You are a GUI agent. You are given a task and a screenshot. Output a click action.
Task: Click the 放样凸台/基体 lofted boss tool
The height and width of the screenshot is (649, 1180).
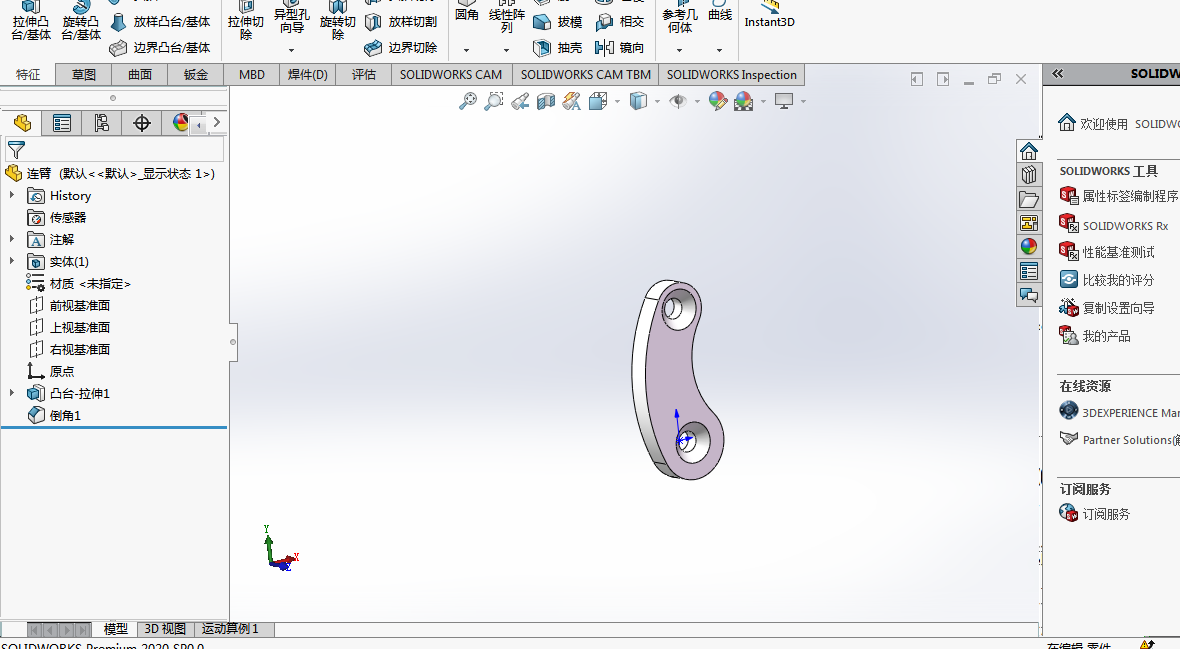pos(160,22)
